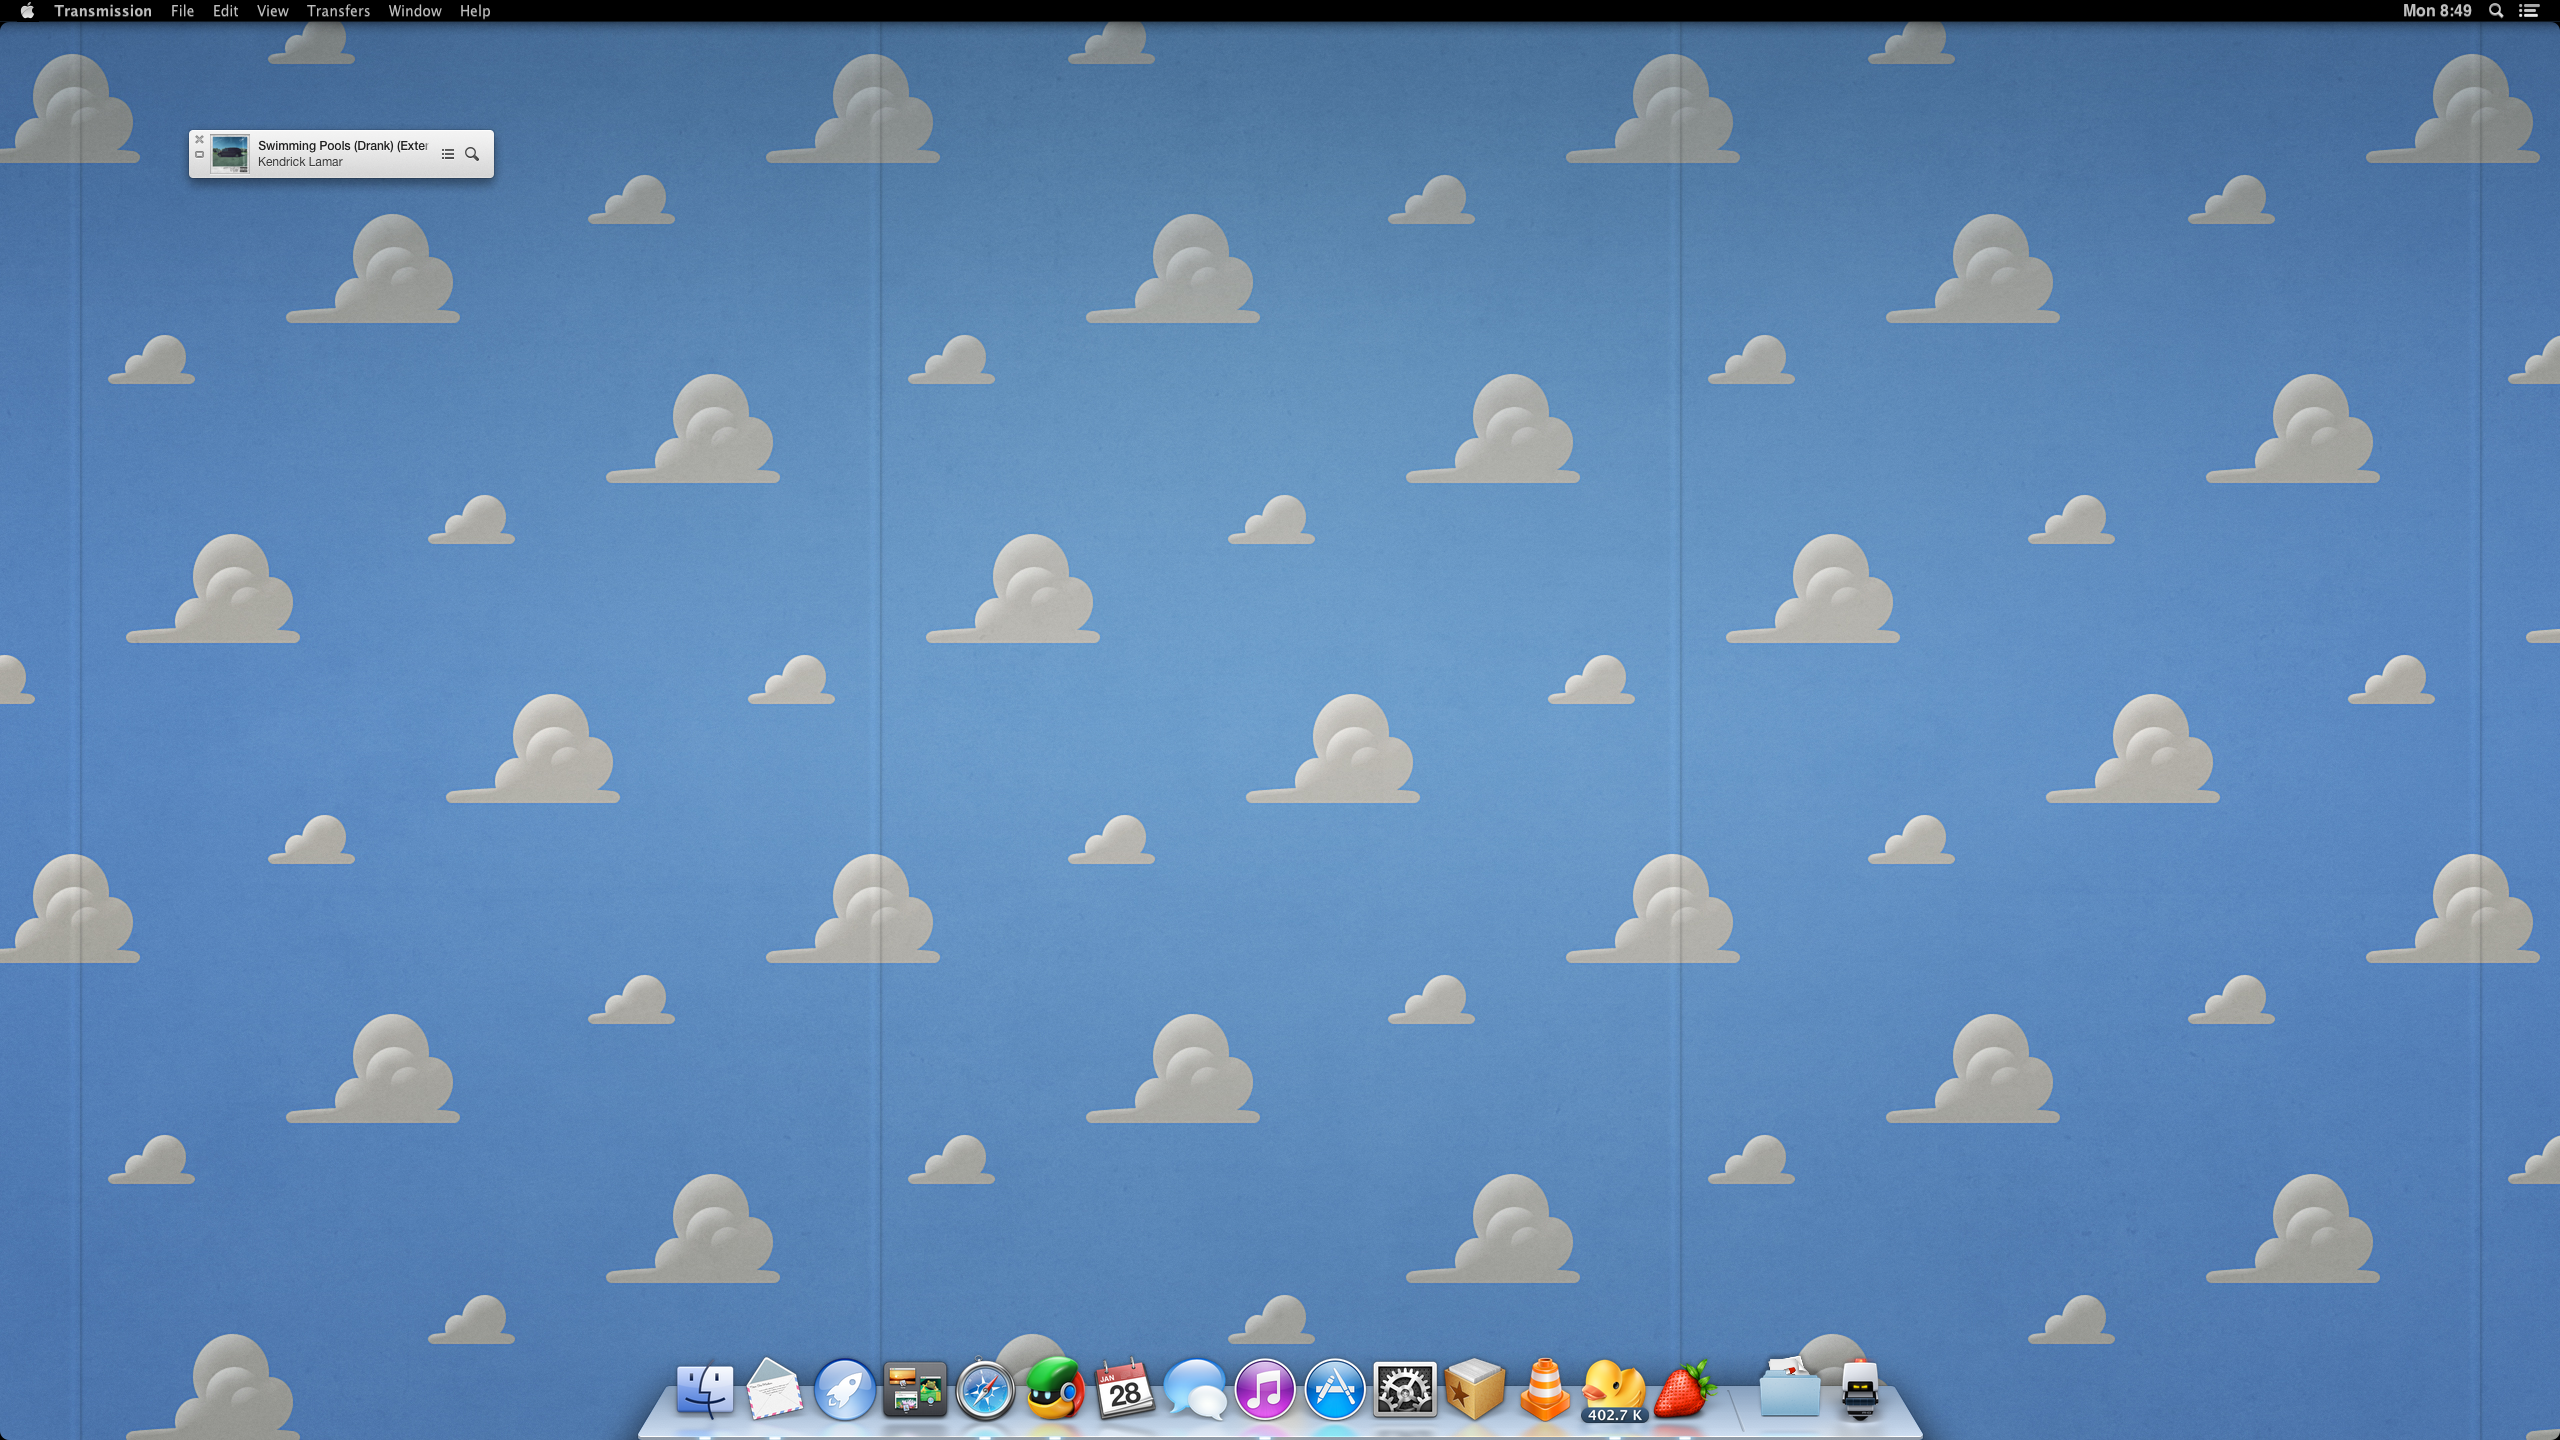Close the iTunes MiniPlayer window
Screen dimensions: 2560x1440
[x=199, y=140]
